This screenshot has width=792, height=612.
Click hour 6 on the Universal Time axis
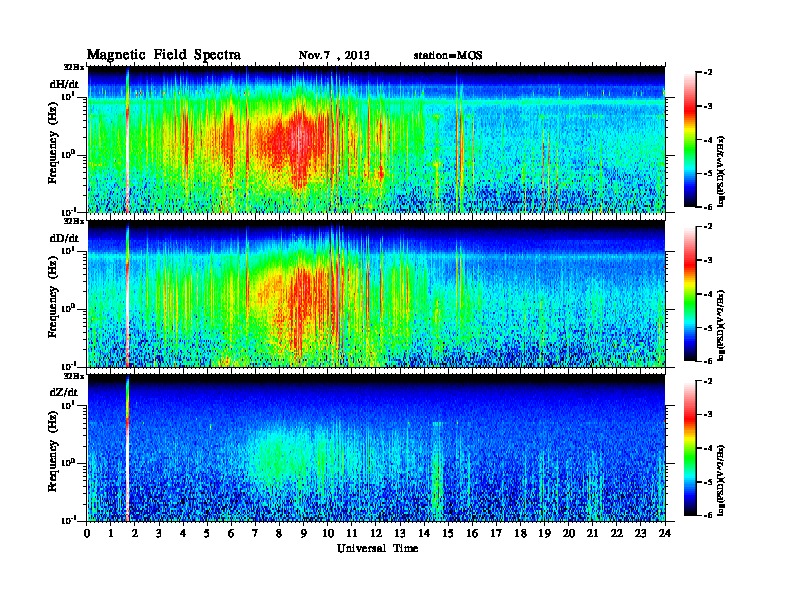tap(231, 534)
